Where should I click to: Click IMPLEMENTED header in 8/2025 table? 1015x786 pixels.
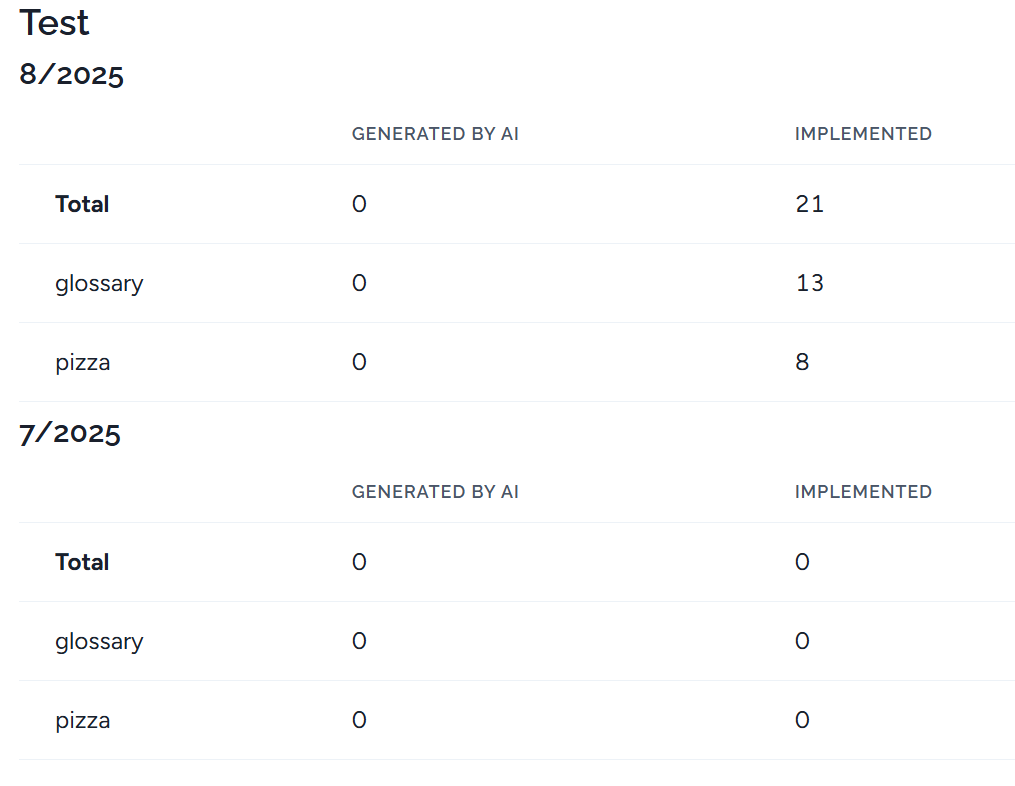[x=863, y=134]
